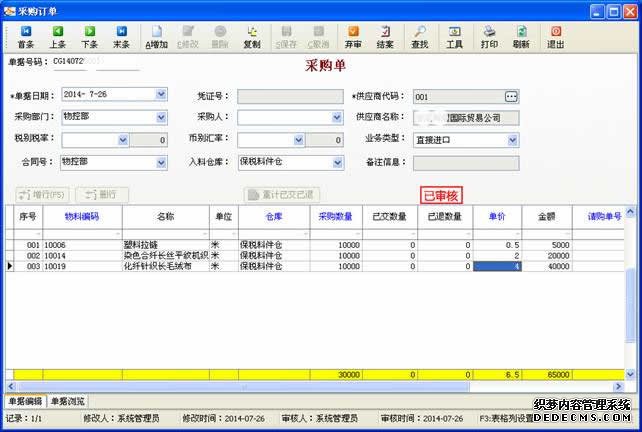
Task: Click the 备注信息 remarks field
Action: pos(466,162)
